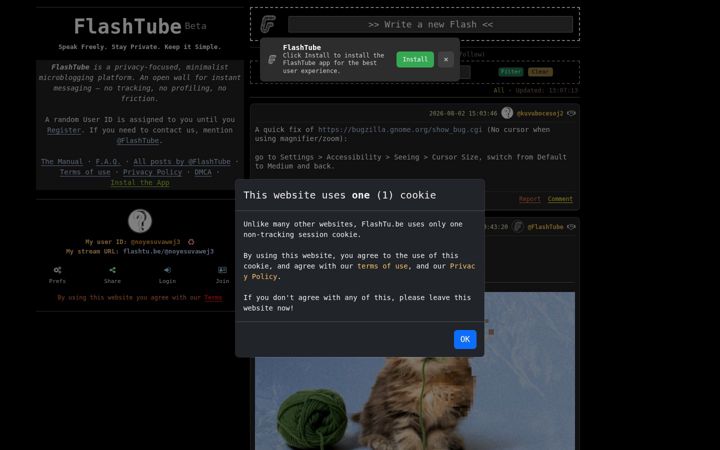Click my question-mark avatar in the sidebar
720x450 pixels.
[140, 221]
